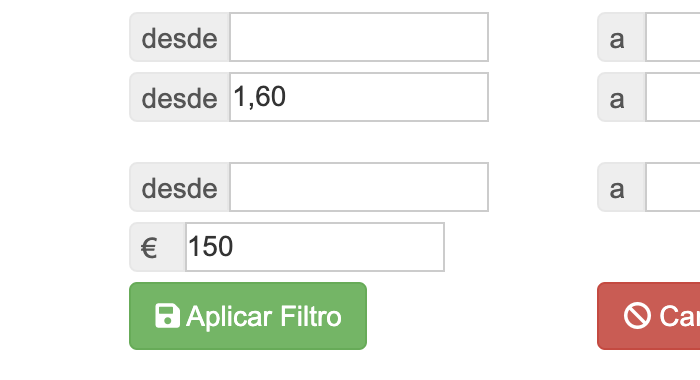Click the red cancel button
Image resolution: width=700 pixels, height=380 pixels.
pyautogui.click(x=649, y=316)
